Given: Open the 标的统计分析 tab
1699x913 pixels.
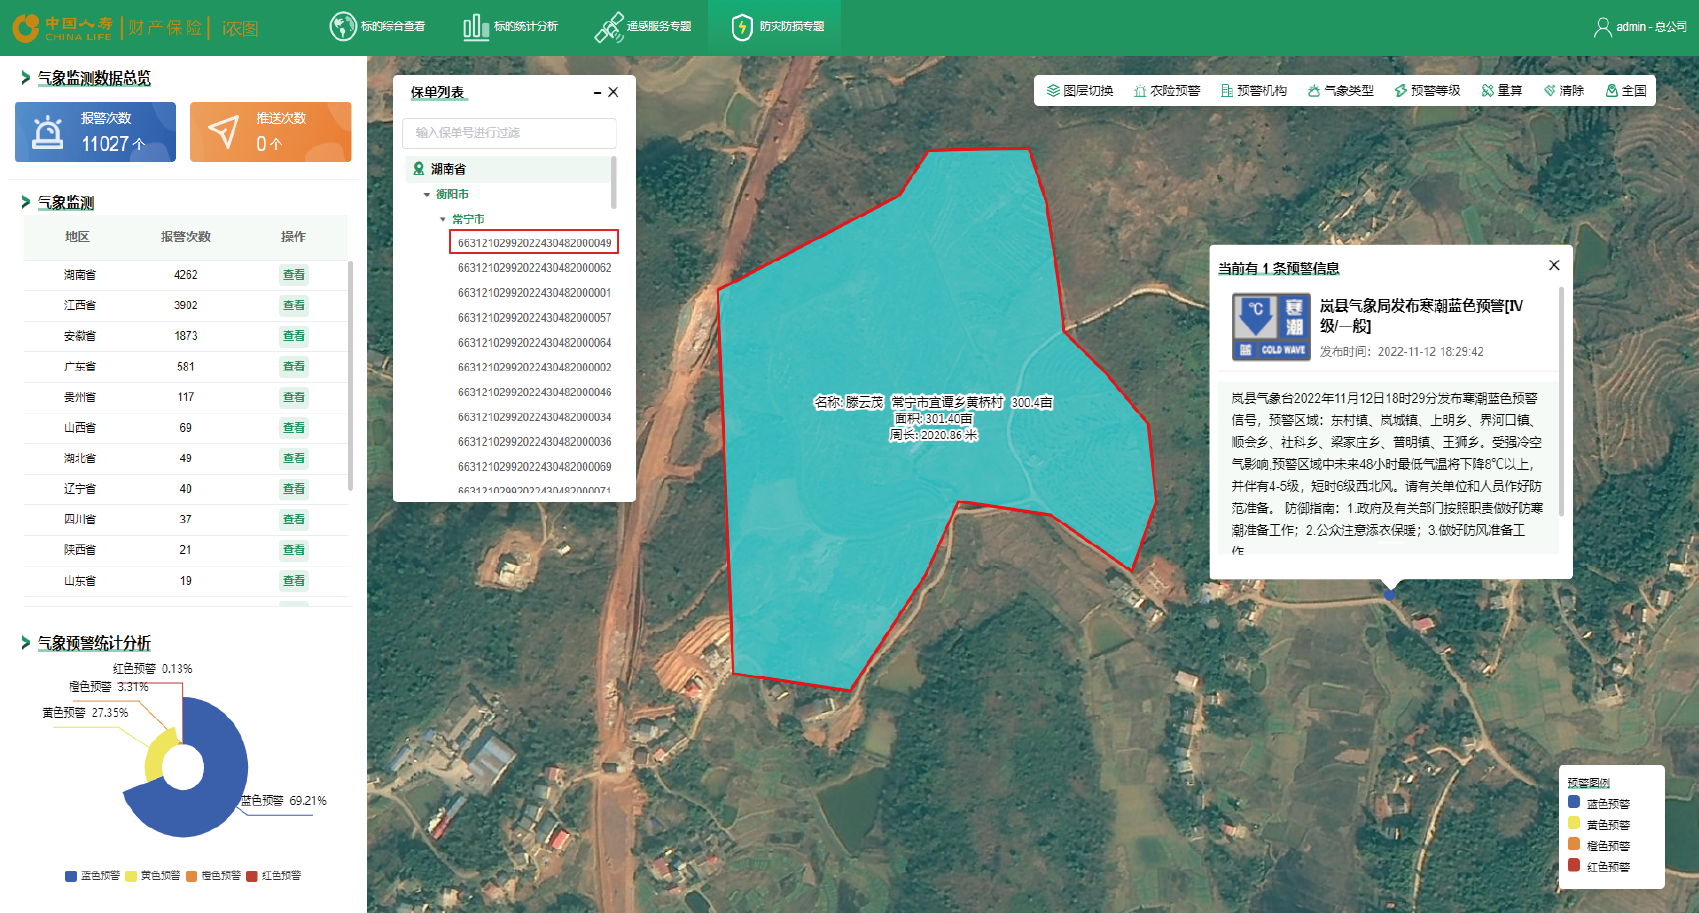Looking at the screenshot, I should pyautogui.click(x=511, y=27).
